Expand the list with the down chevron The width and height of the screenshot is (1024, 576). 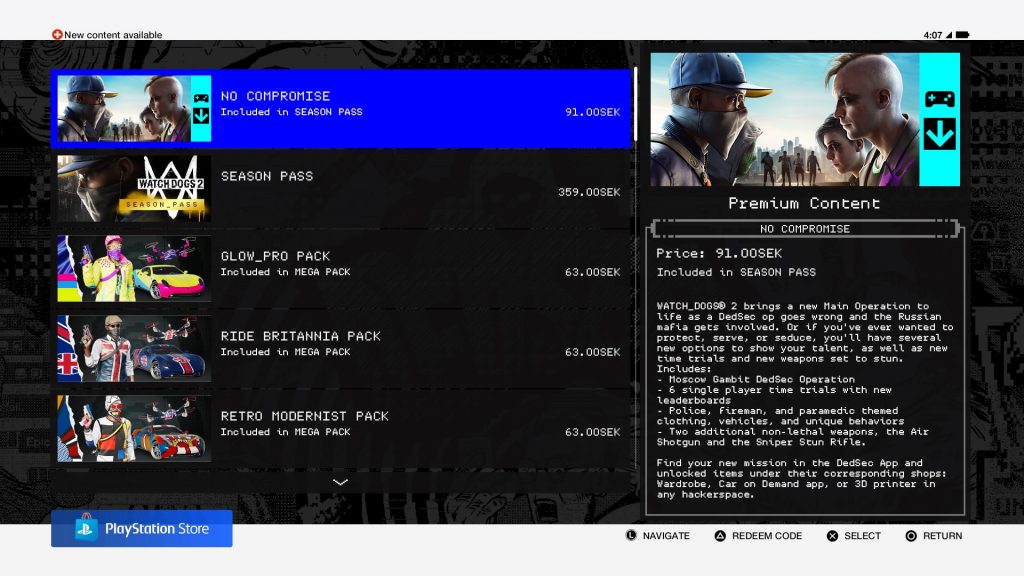click(x=340, y=482)
